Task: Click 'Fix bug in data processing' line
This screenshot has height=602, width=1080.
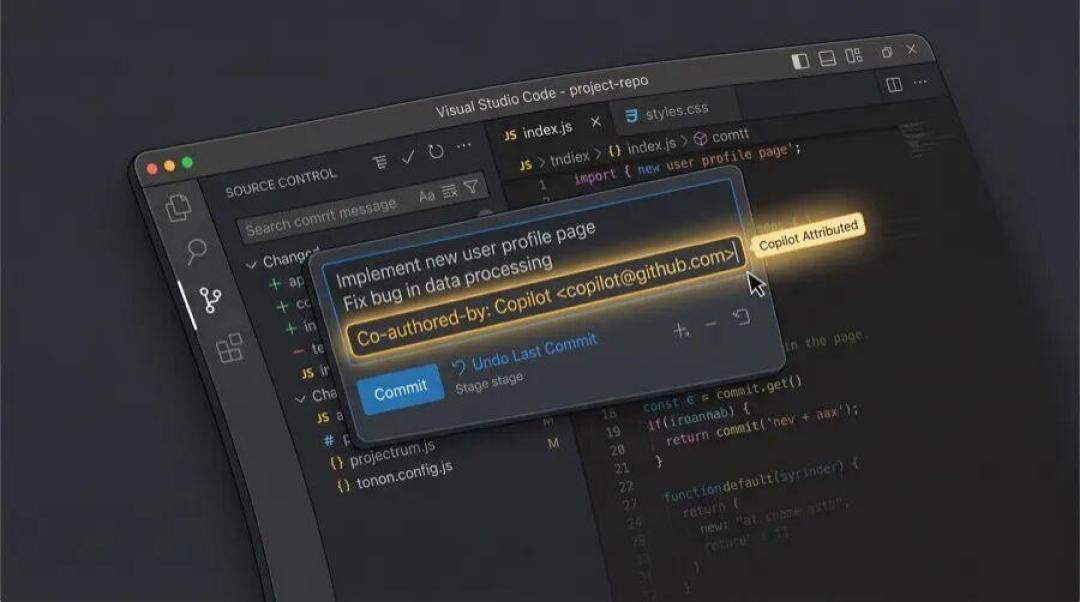Action: 448,283
